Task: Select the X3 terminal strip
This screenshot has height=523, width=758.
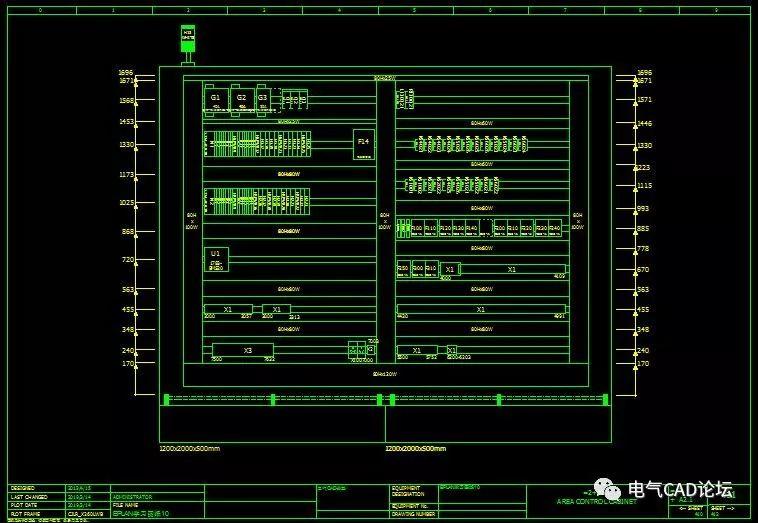Action: tap(242, 350)
